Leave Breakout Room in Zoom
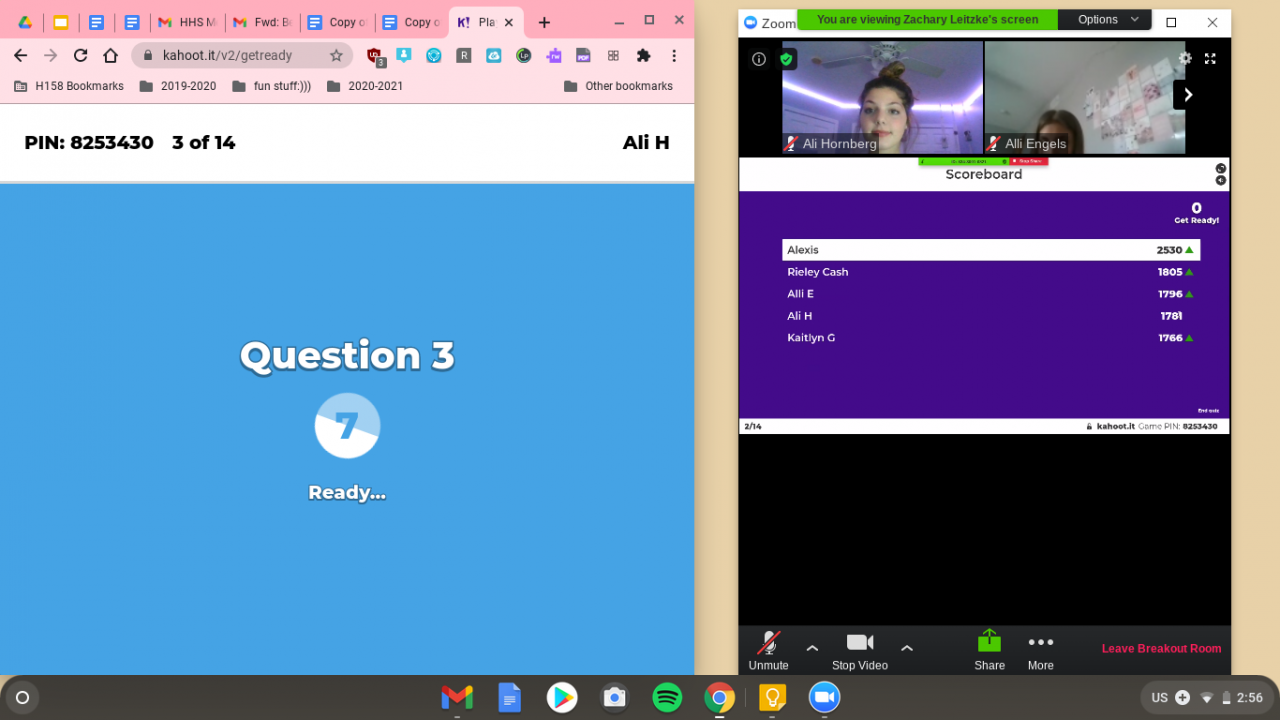 1161,648
